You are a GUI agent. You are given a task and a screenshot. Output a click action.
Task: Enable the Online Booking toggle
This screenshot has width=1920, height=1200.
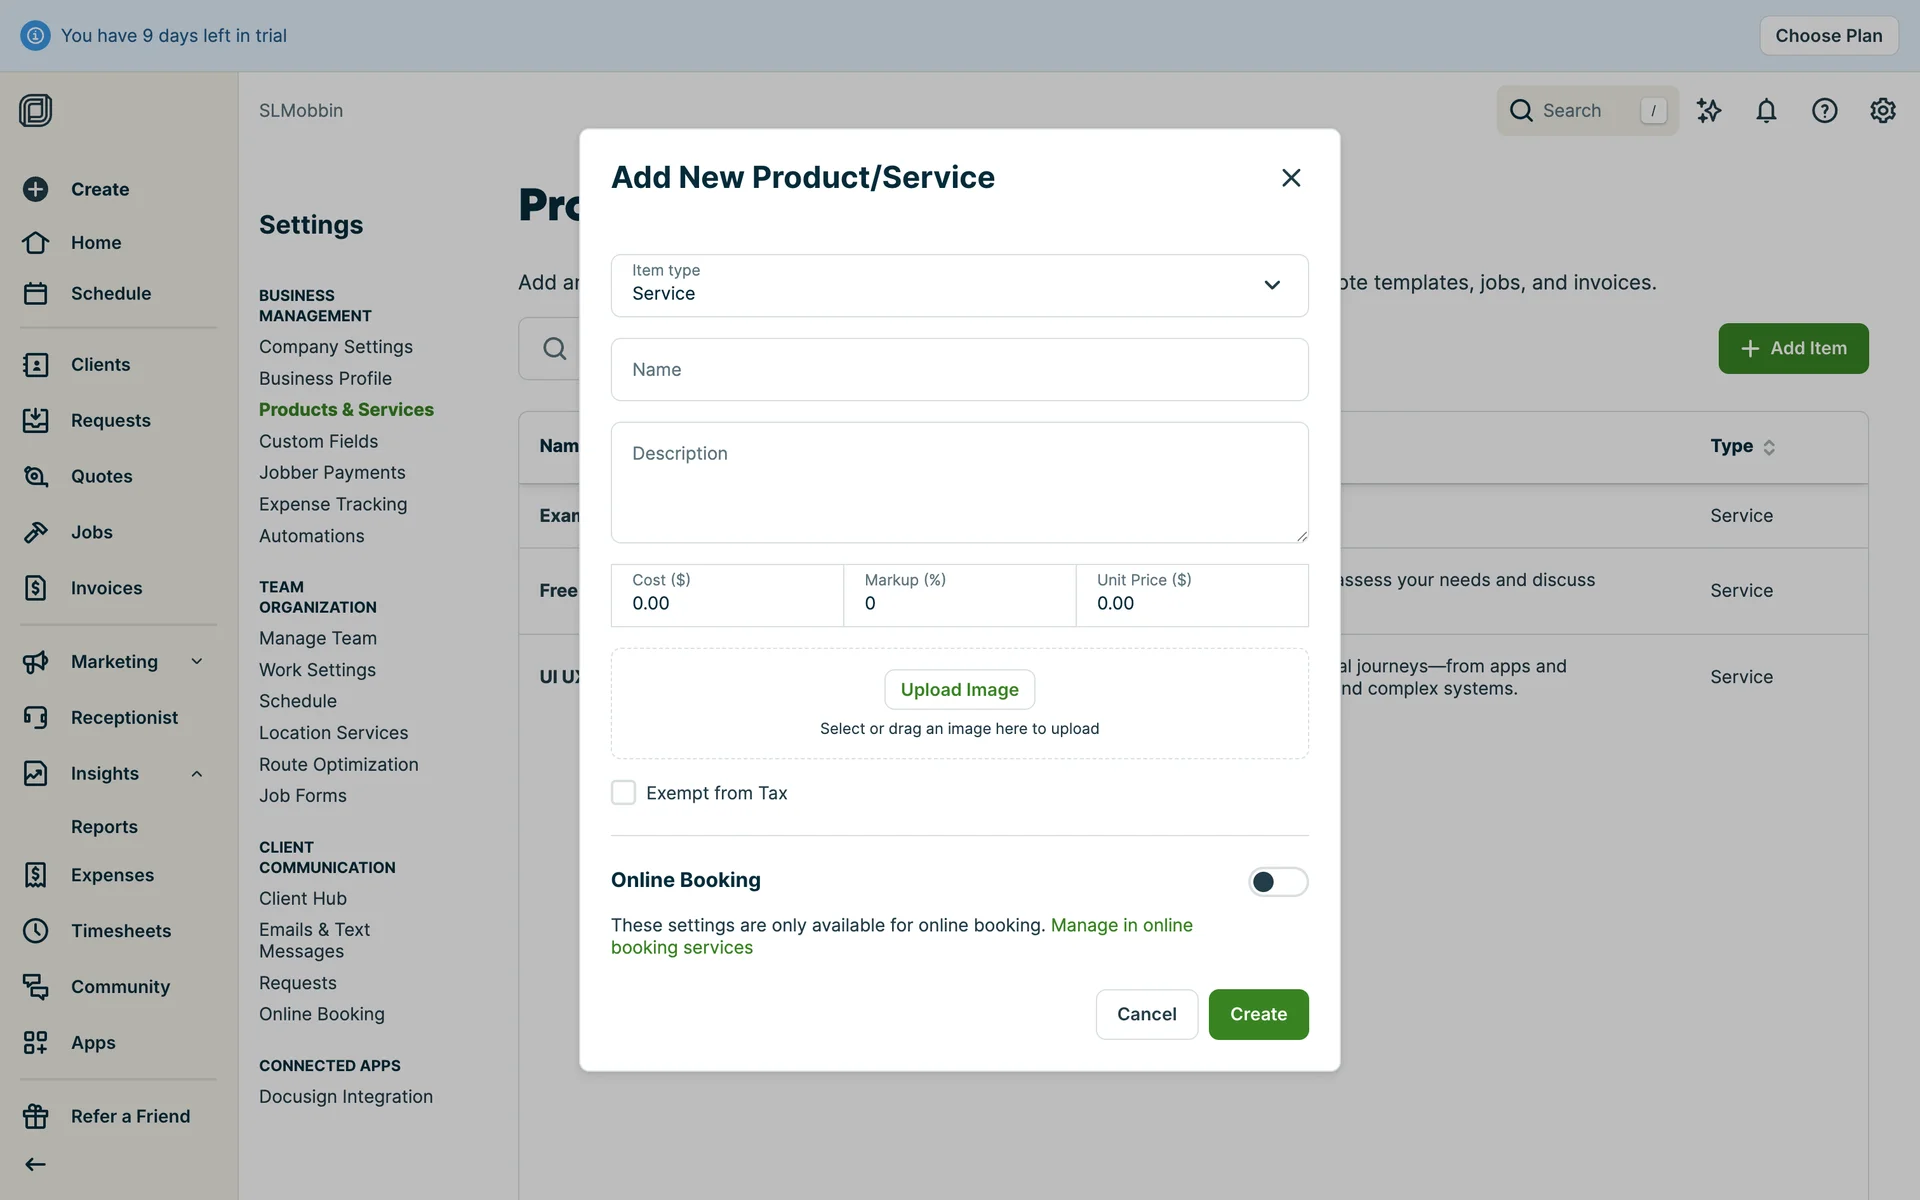pos(1277,881)
